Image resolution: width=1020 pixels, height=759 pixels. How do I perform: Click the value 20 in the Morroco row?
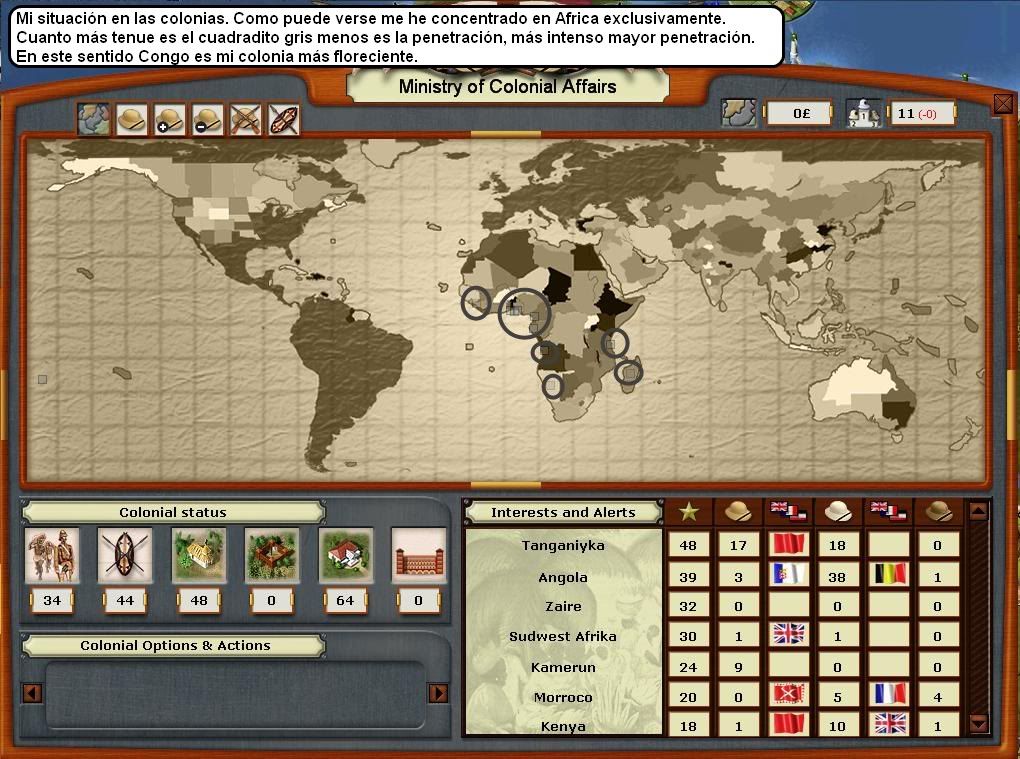coord(688,697)
